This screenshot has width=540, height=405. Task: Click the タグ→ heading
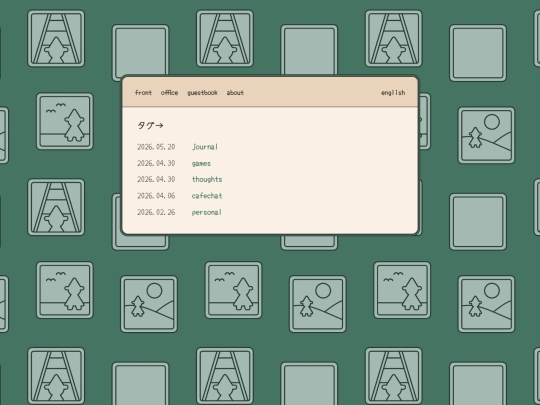150,125
